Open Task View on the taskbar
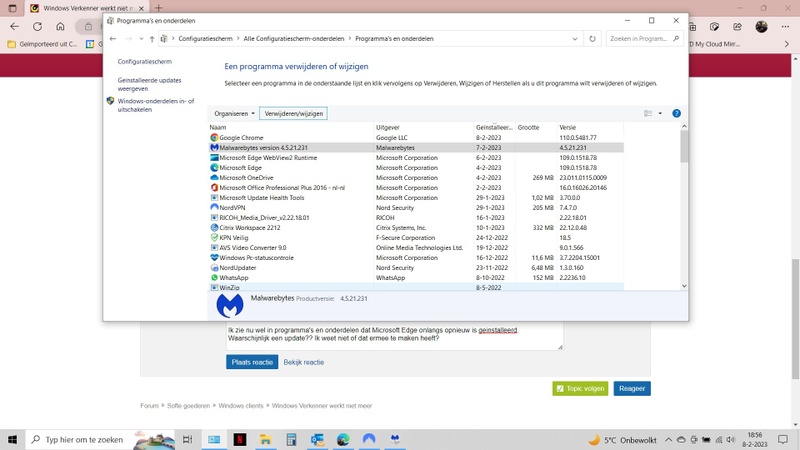This screenshot has width=800, height=450. click(x=188, y=439)
